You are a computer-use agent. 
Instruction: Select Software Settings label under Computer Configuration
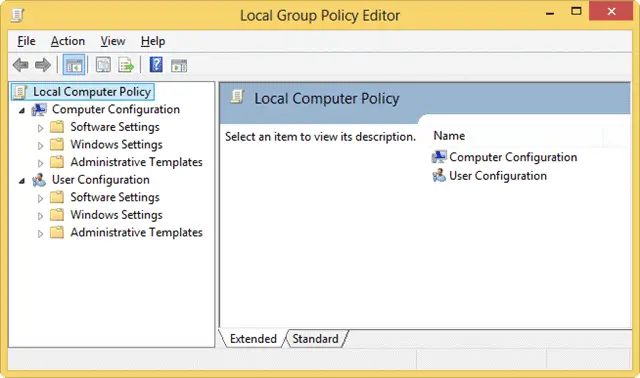[115, 127]
